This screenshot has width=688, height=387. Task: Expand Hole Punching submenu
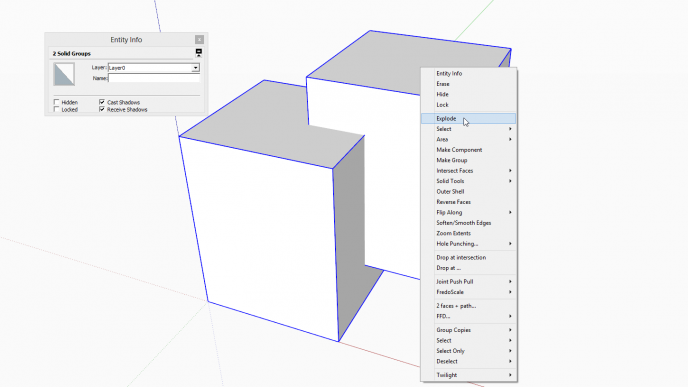coord(469,244)
